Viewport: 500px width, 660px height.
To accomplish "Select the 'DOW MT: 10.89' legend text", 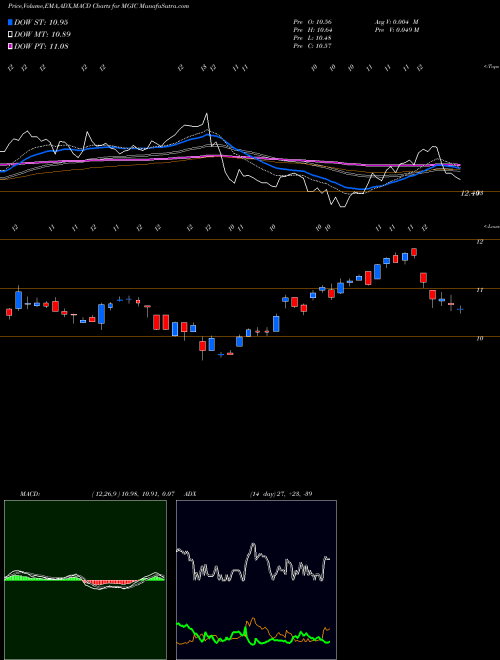I will point(42,35).
